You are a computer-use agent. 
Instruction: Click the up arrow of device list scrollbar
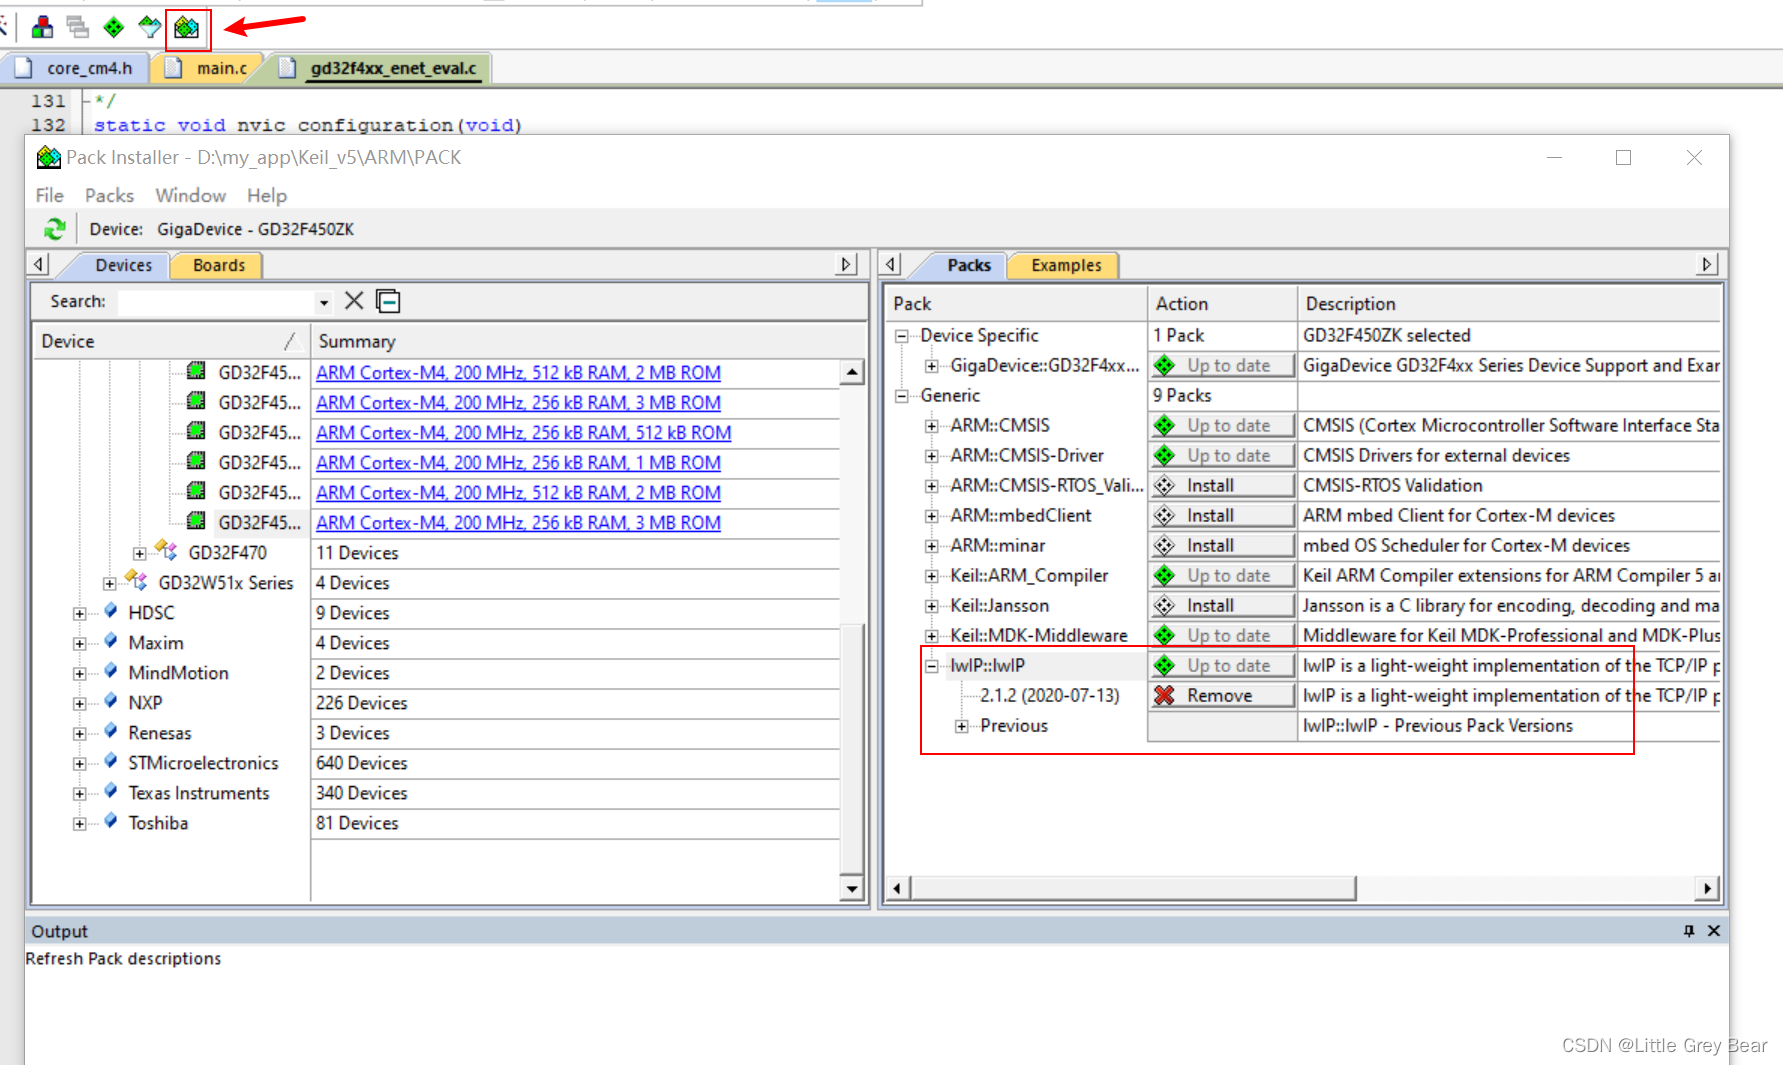[852, 372]
